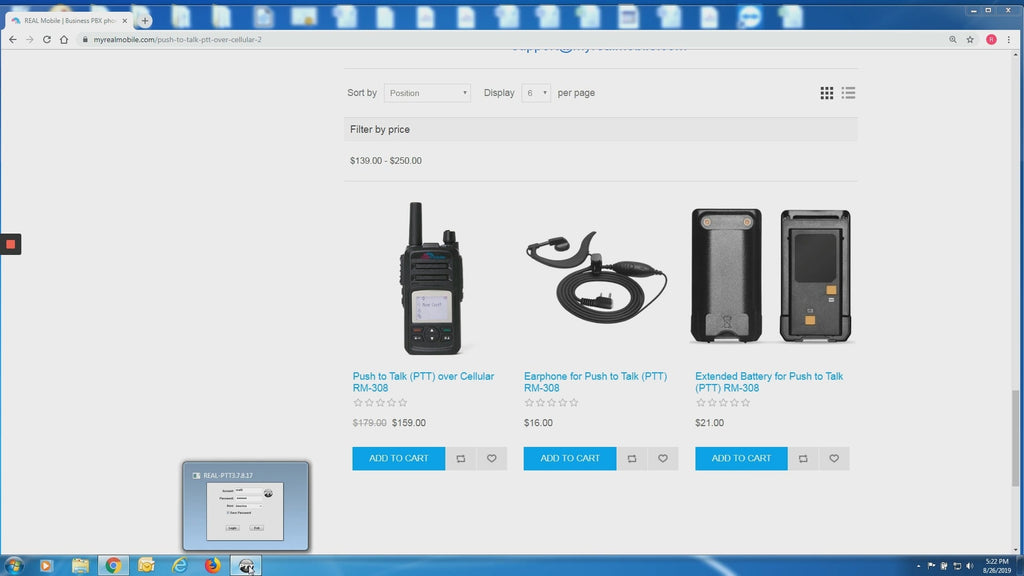The image size is (1024, 576).
Task: Add RM-308 radio to wishlist
Action: click(492, 458)
